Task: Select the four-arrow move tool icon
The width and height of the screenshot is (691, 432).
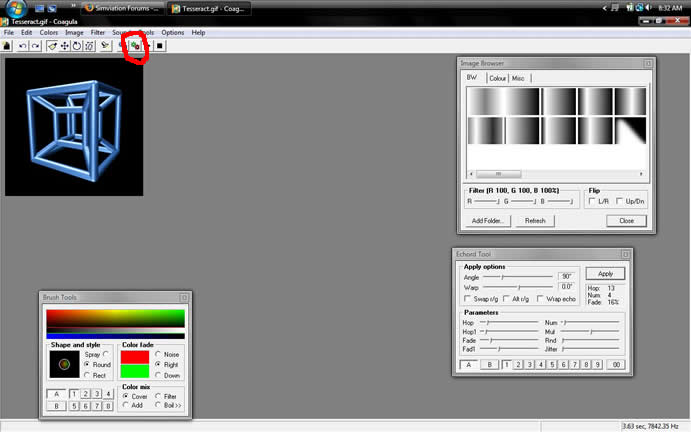Action: (x=65, y=46)
